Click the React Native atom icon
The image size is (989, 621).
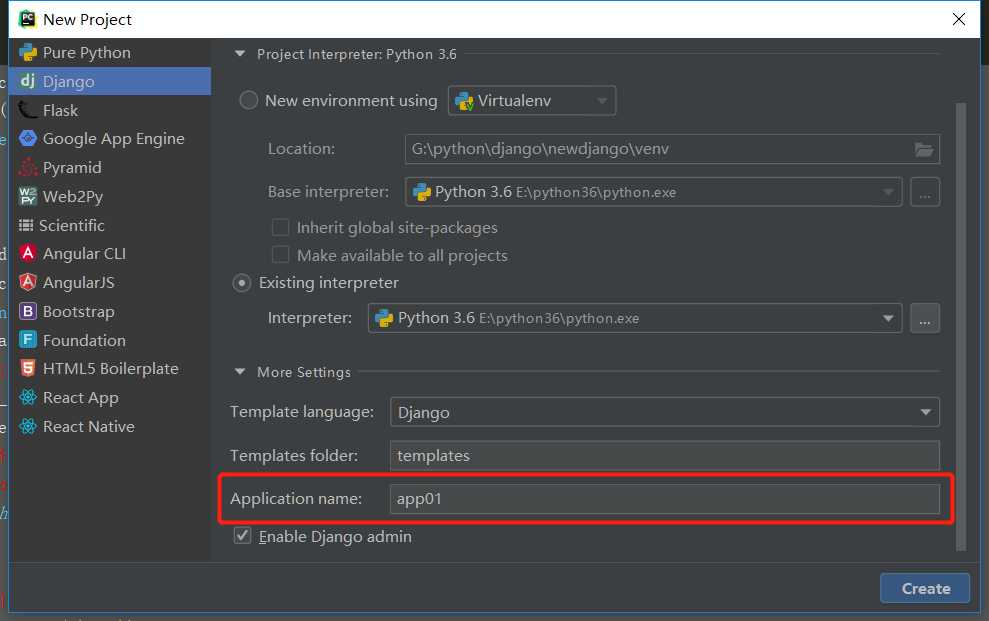[x=28, y=426]
